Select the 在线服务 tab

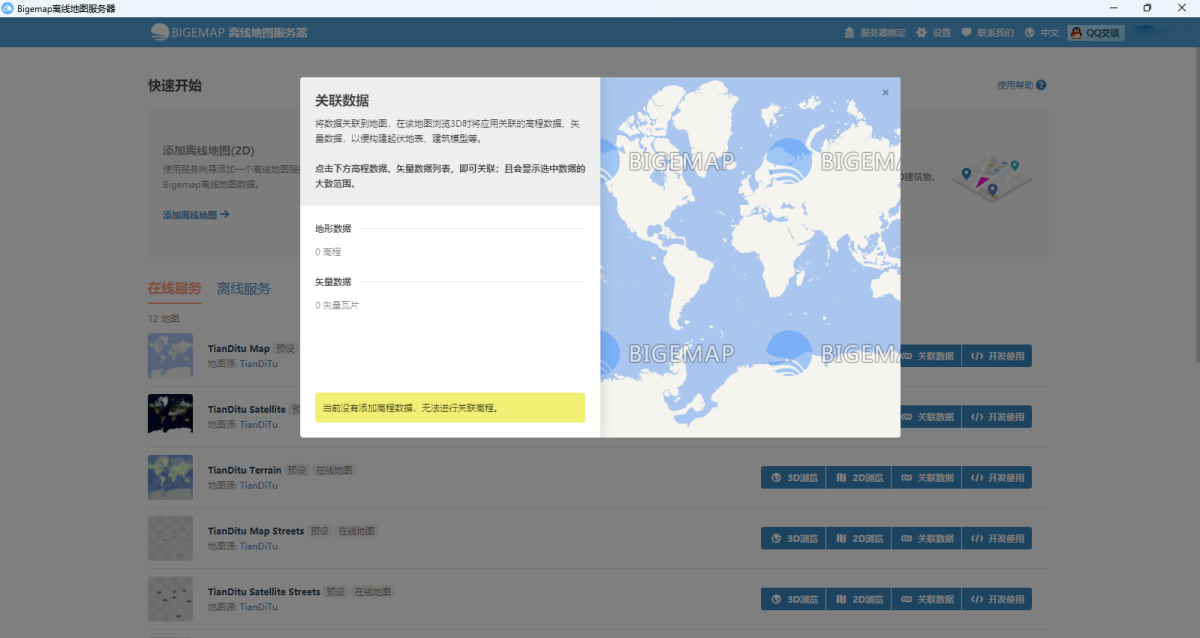coord(175,289)
